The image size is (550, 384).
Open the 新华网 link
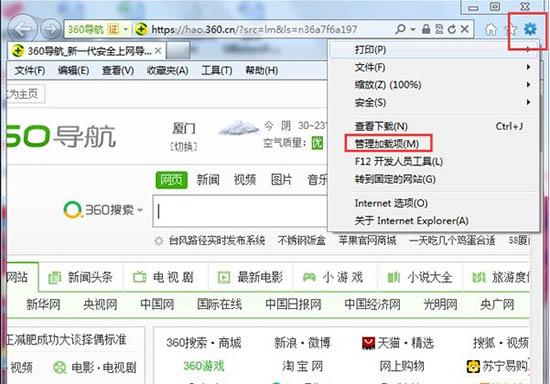[x=43, y=304]
